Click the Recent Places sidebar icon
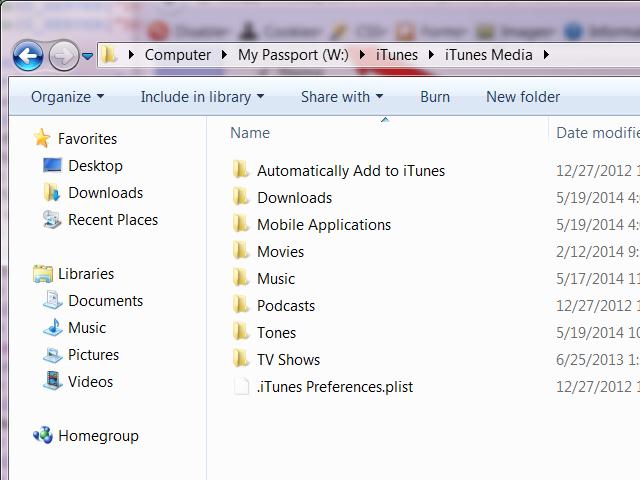640x480 pixels. coord(52,220)
